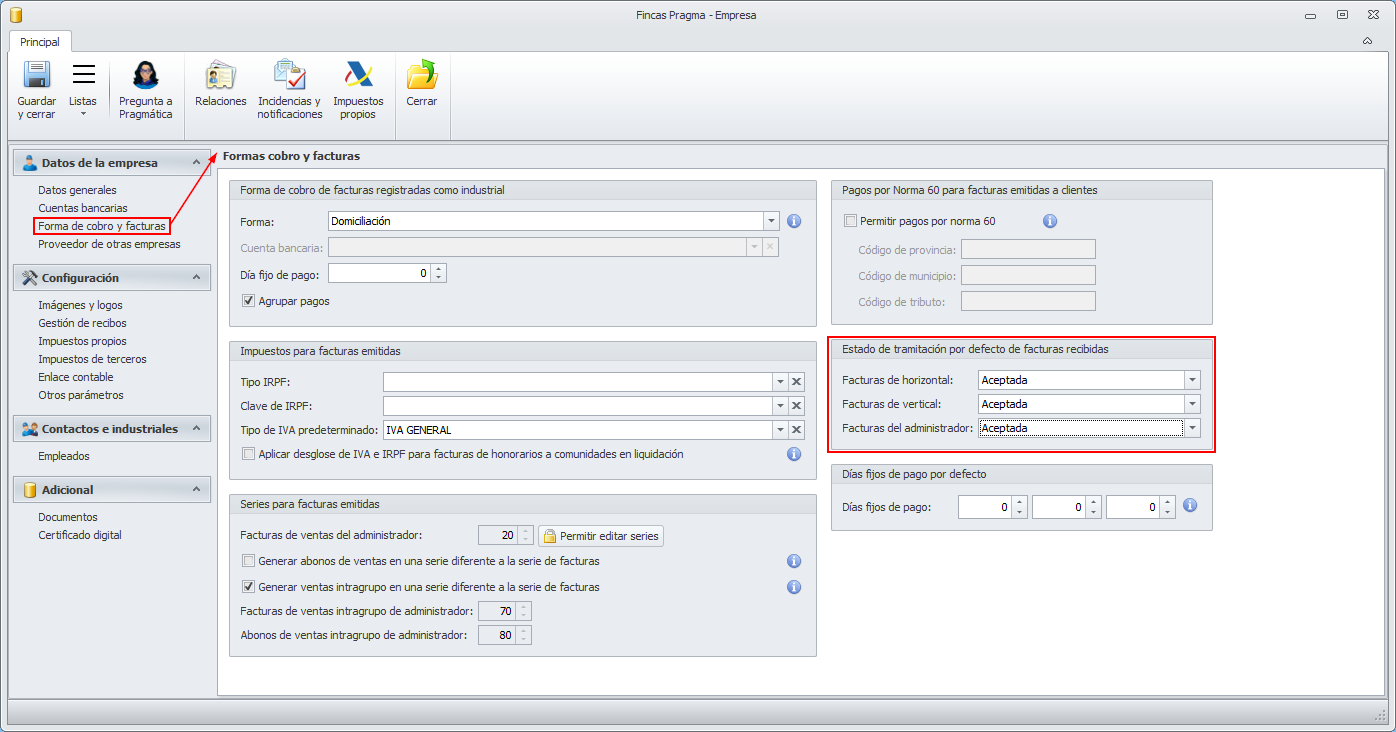Select Datos generales in sidebar
The width and height of the screenshot is (1396, 732).
[x=77, y=190]
